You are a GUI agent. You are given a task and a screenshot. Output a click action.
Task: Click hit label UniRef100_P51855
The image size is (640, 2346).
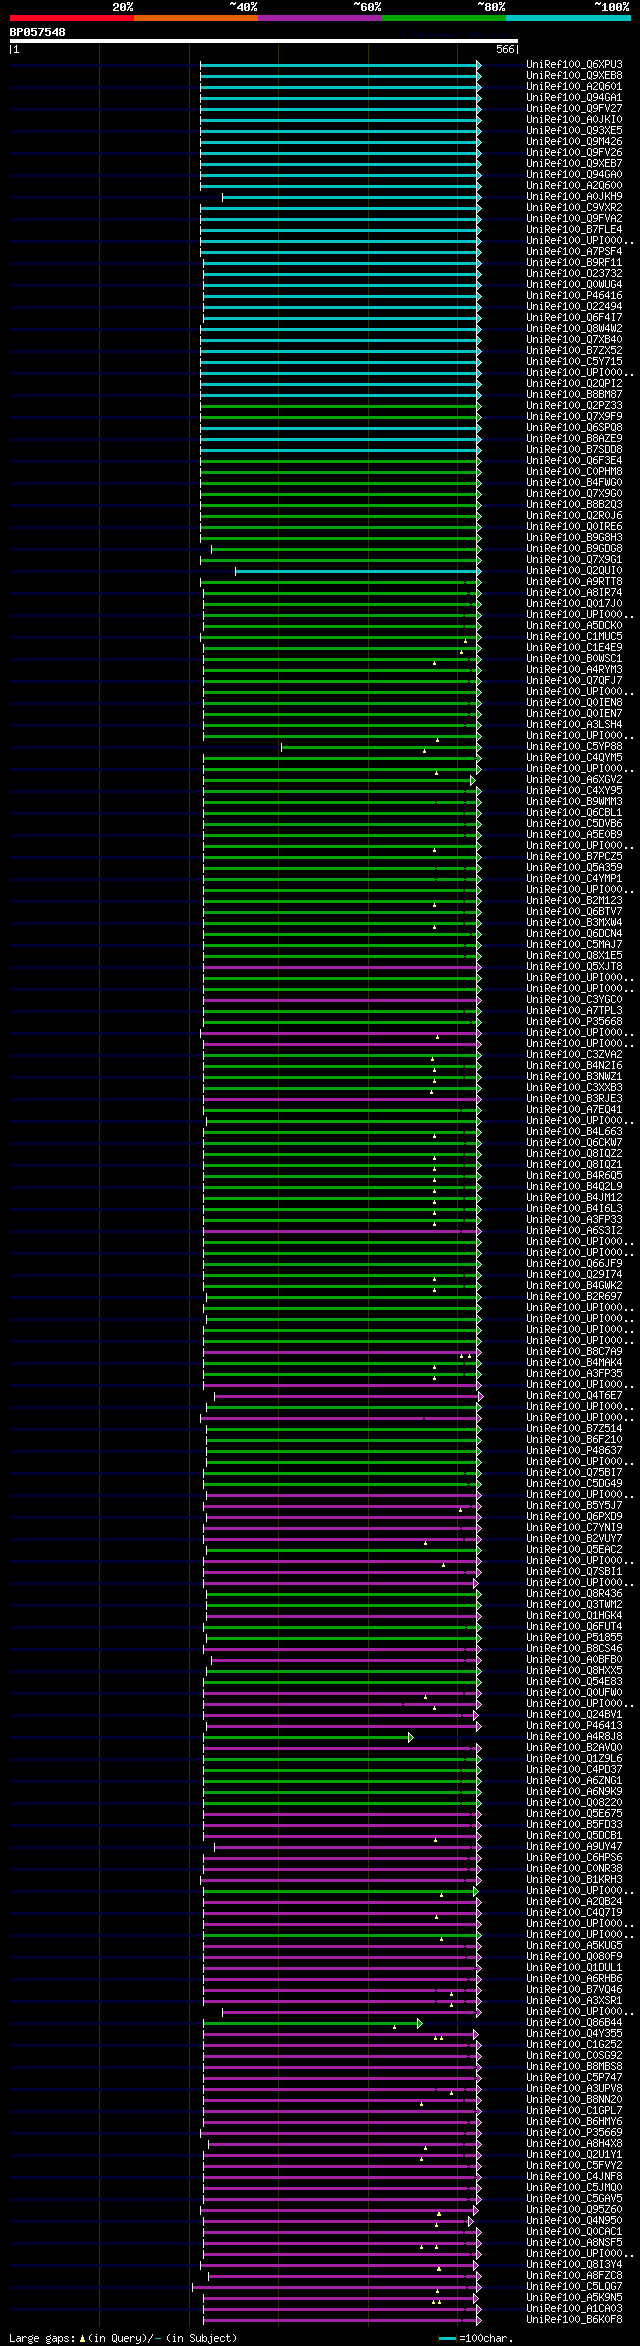point(574,1637)
